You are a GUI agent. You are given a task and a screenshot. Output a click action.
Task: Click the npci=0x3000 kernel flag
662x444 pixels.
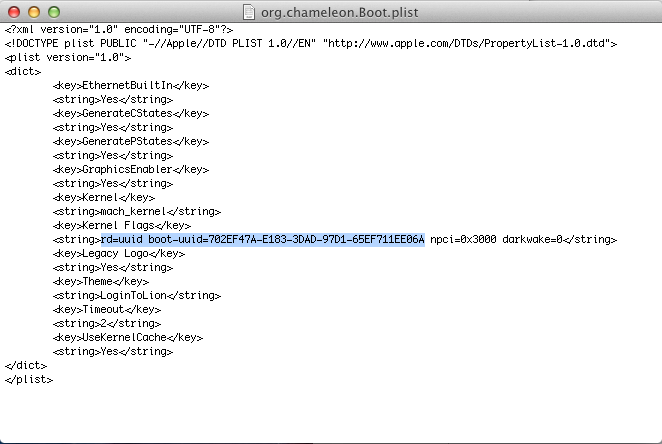point(463,239)
